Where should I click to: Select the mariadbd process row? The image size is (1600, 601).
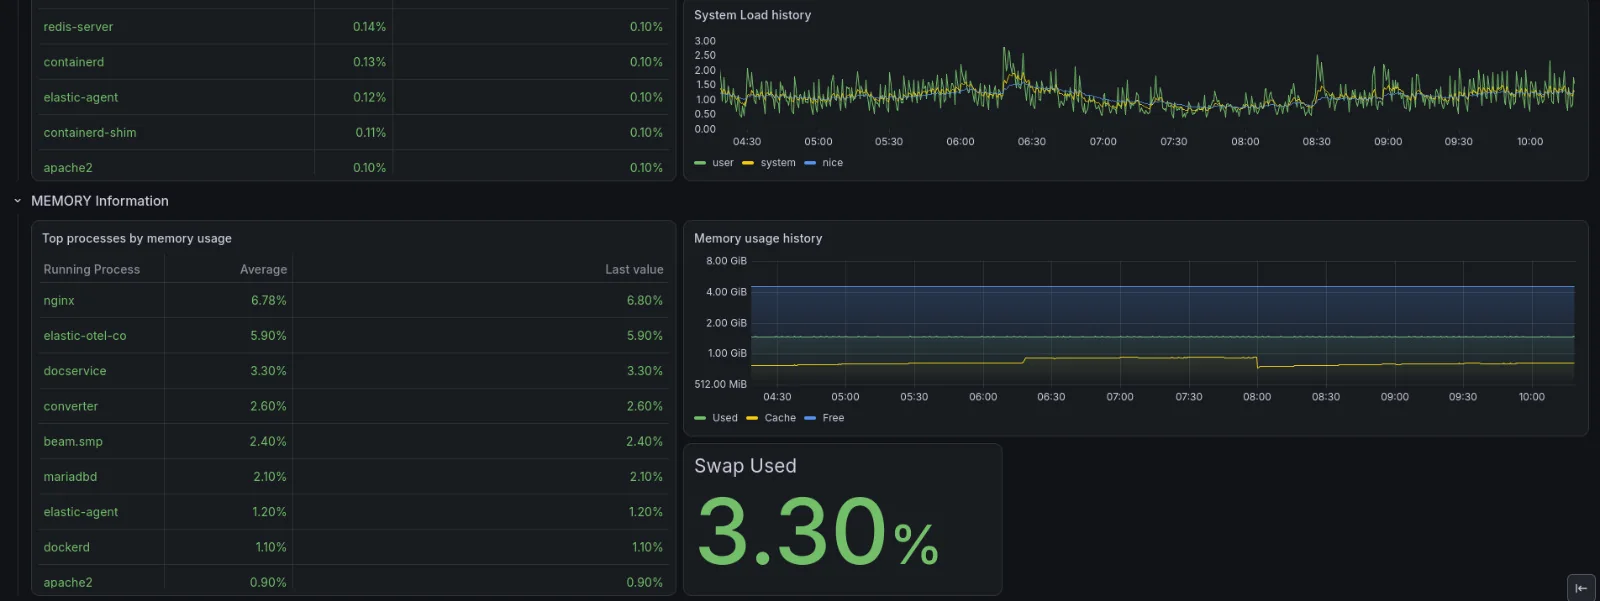(x=354, y=477)
